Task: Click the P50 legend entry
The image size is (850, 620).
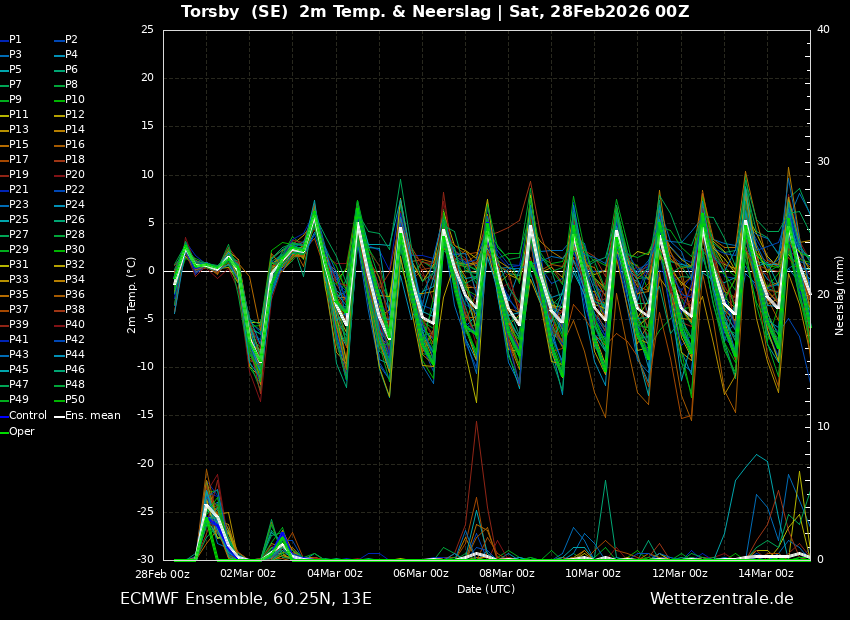Action: pos(75,401)
